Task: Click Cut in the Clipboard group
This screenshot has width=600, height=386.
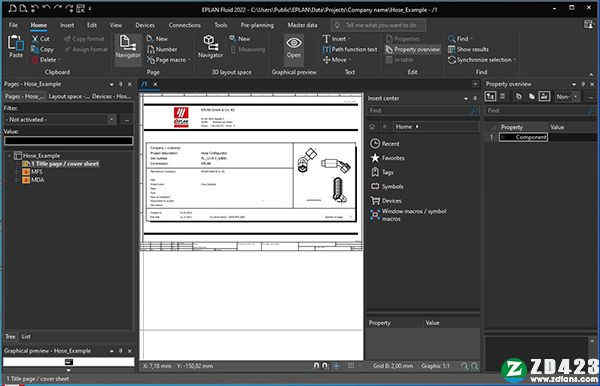Action: pos(41,39)
